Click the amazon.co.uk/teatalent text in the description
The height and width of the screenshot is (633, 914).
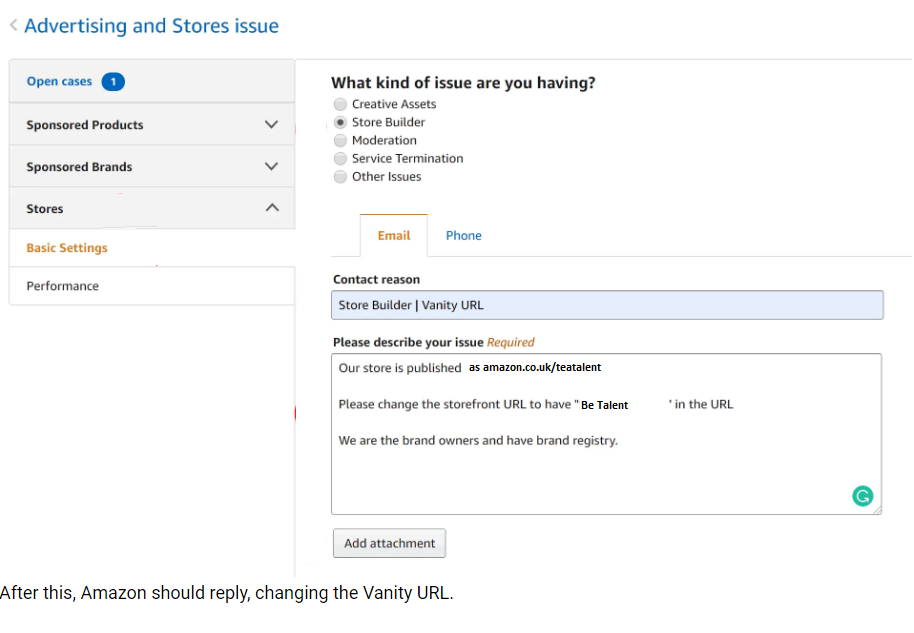[x=534, y=367]
